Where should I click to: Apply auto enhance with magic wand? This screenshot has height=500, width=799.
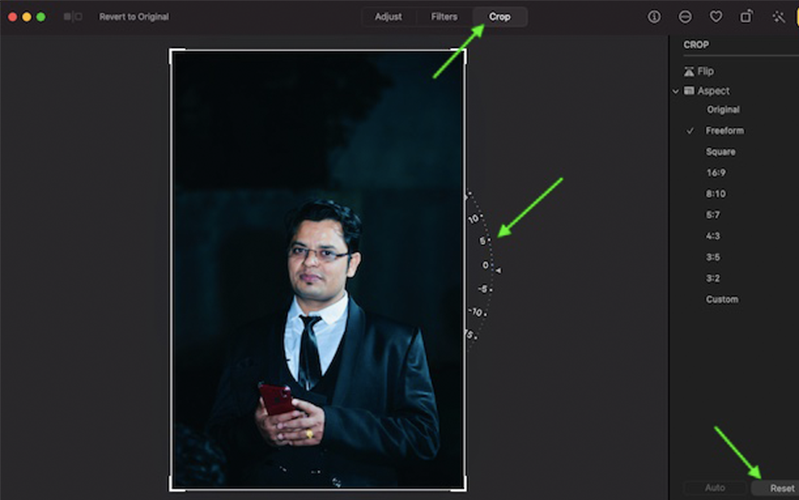[x=778, y=17]
